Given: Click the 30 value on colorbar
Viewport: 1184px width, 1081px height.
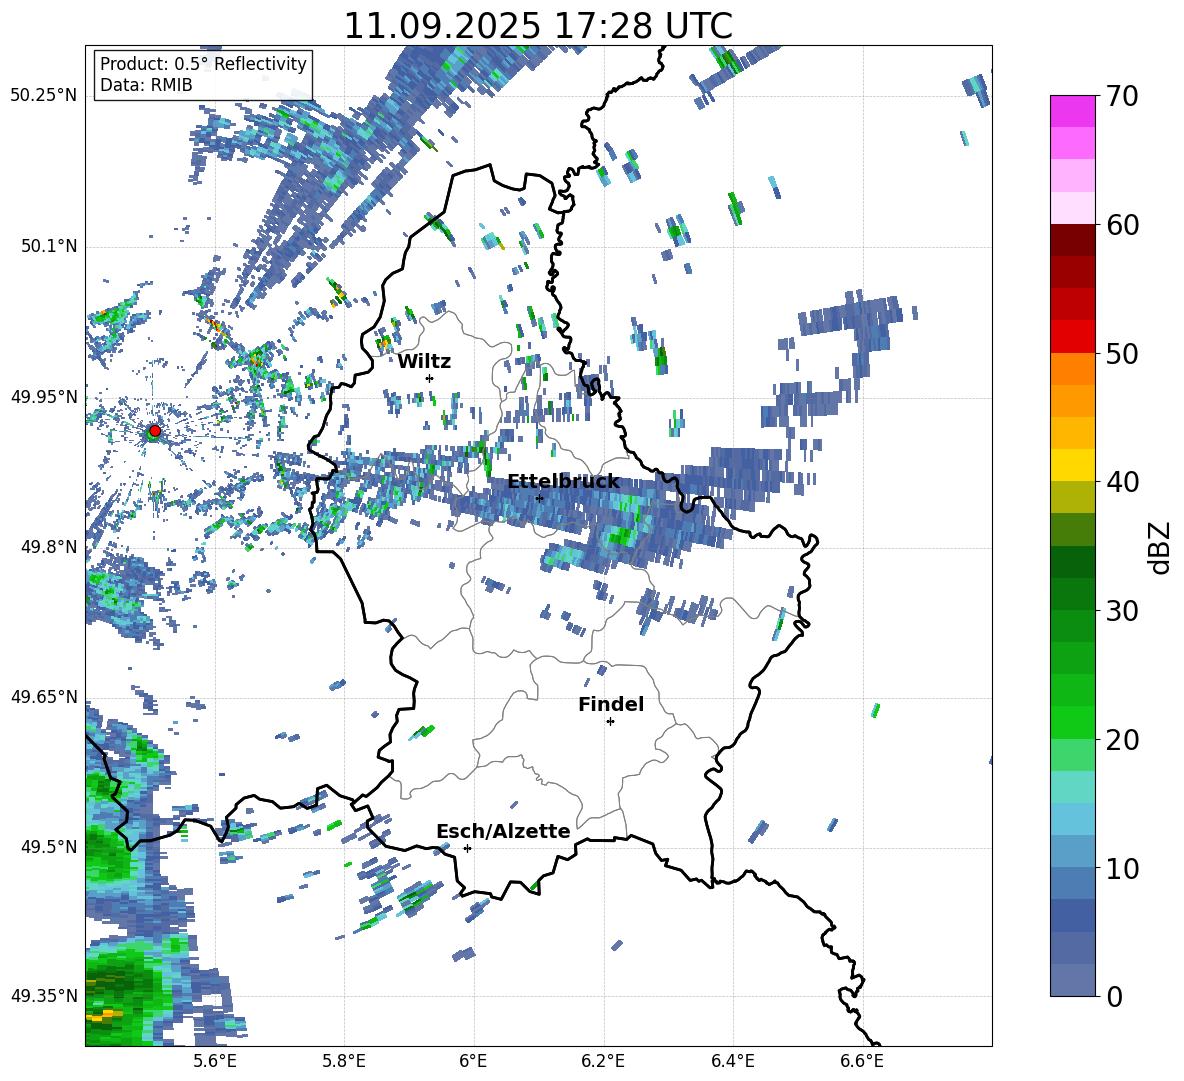Looking at the screenshot, I should pos(1122,611).
